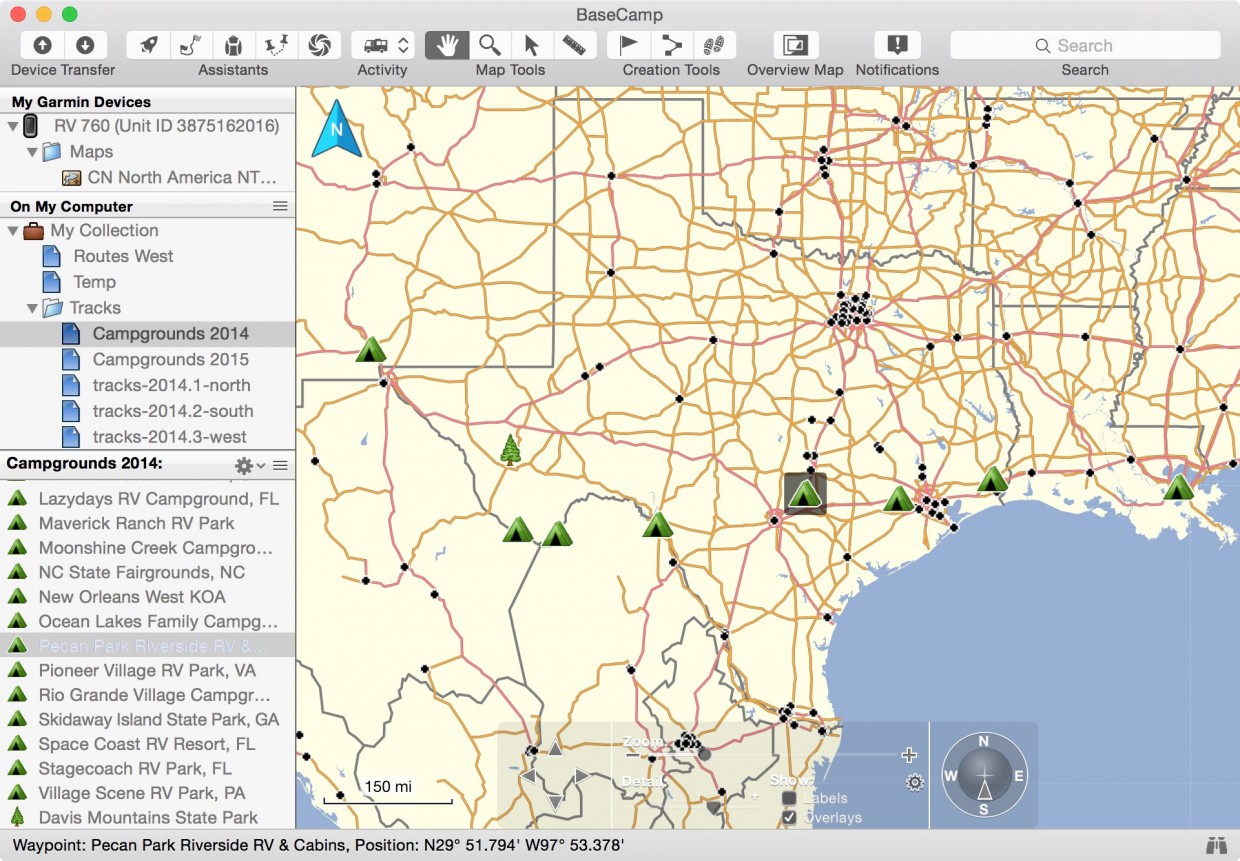Select the Hand pan tool
The width and height of the screenshot is (1240, 861).
pos(447,45)
